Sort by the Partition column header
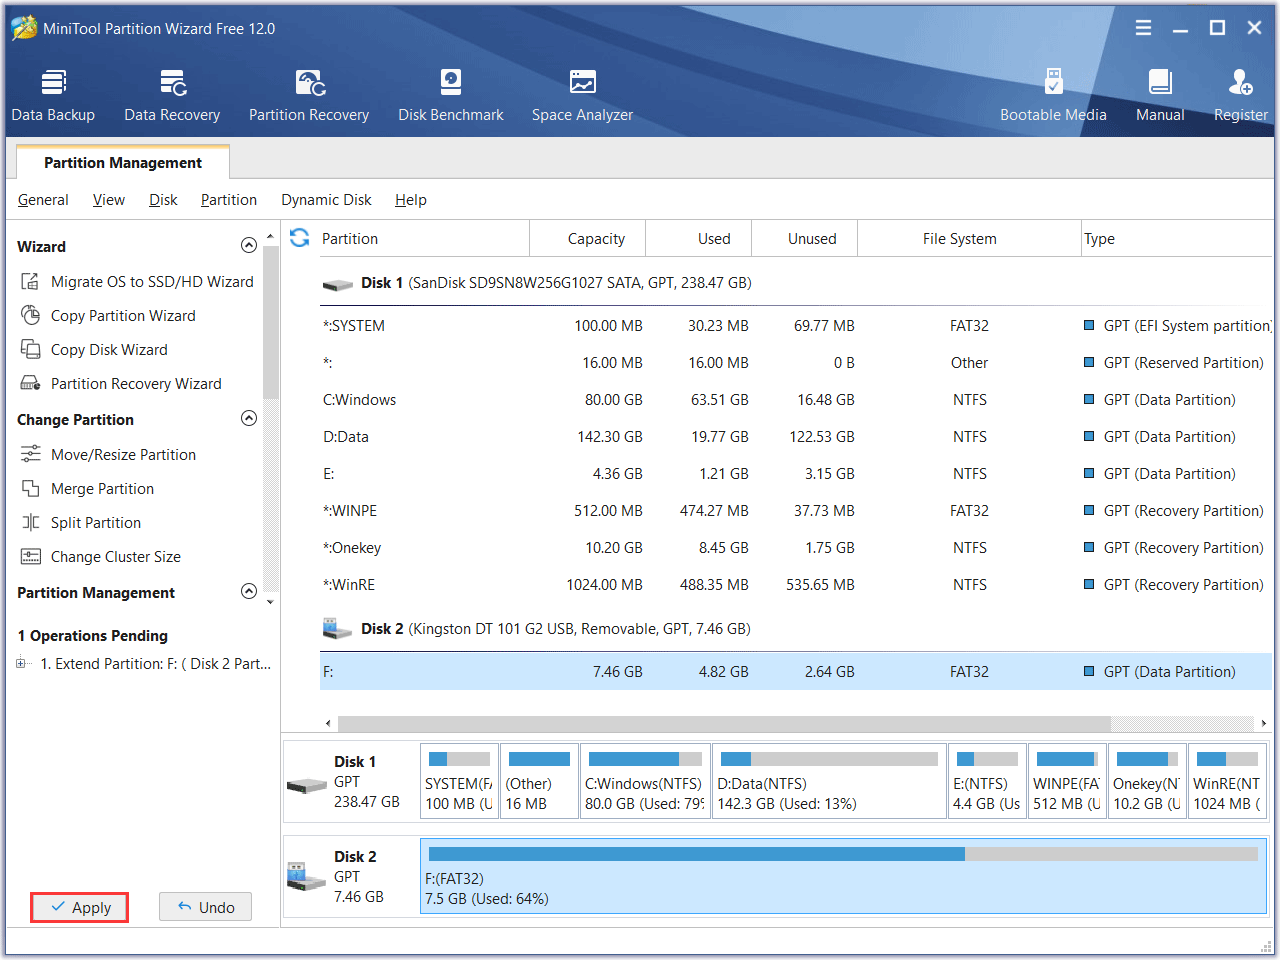The image size is (1280, 960). pos(424,238)
